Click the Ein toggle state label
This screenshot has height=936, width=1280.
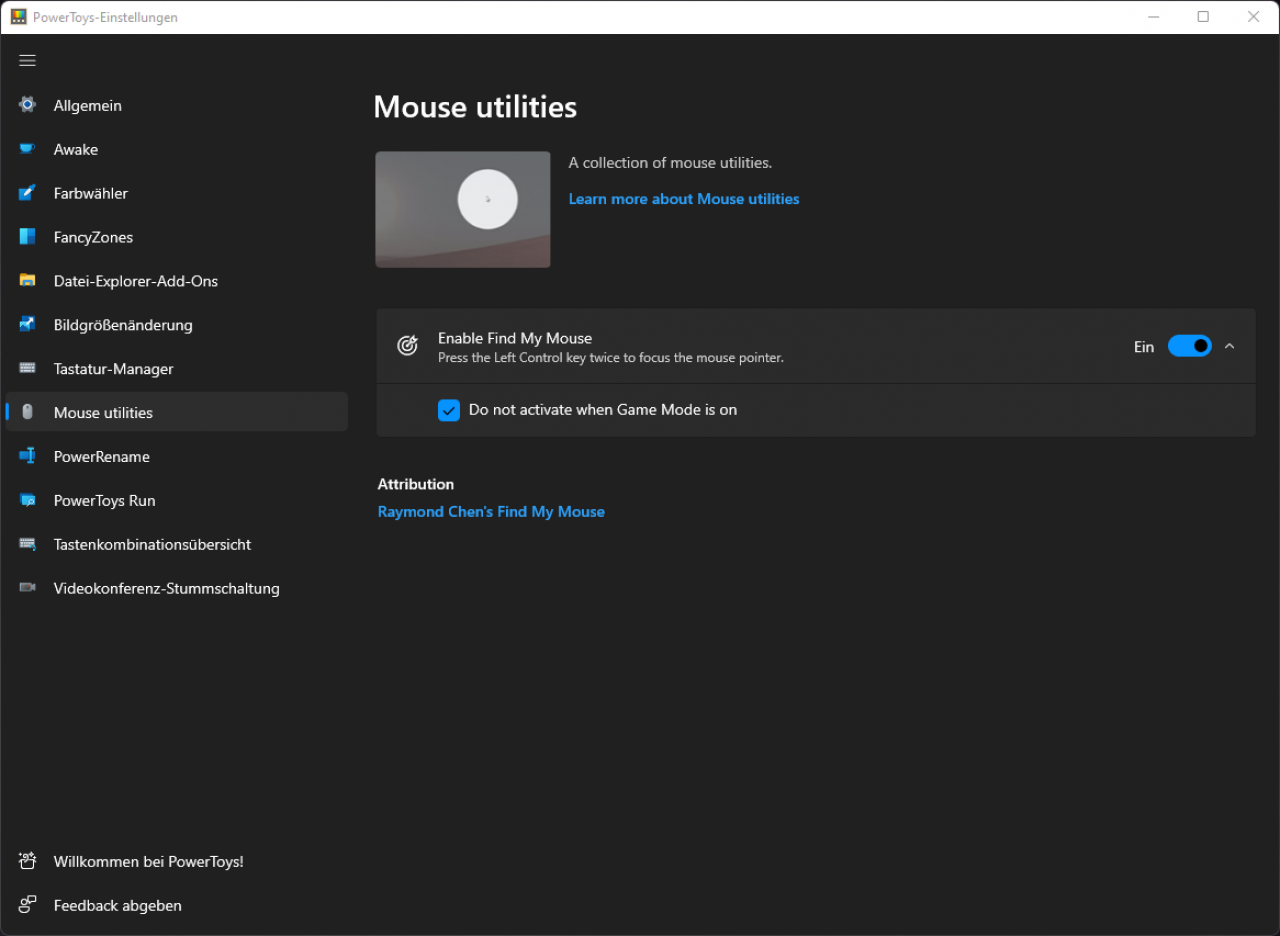click(1144, 347)
